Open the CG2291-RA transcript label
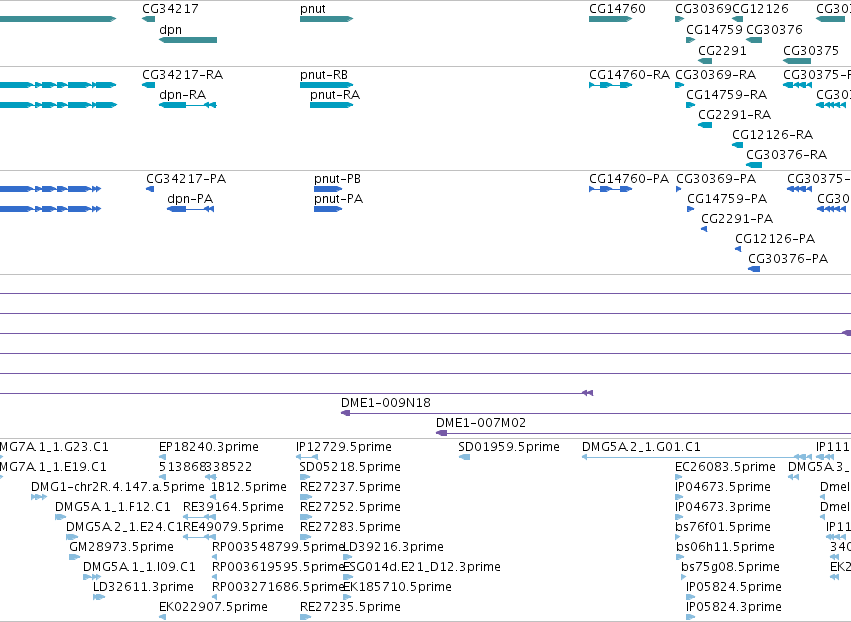The height and width of the screenshot is (622, 851). pos(734,115)
